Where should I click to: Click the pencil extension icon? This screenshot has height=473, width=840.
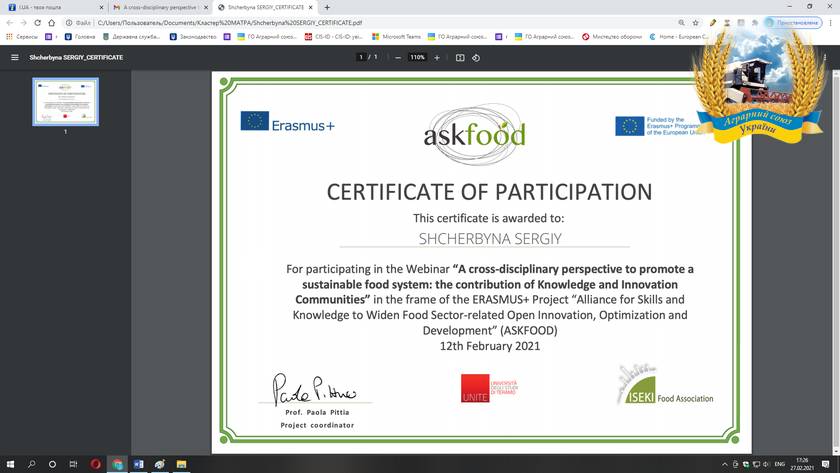coord(712,22)
